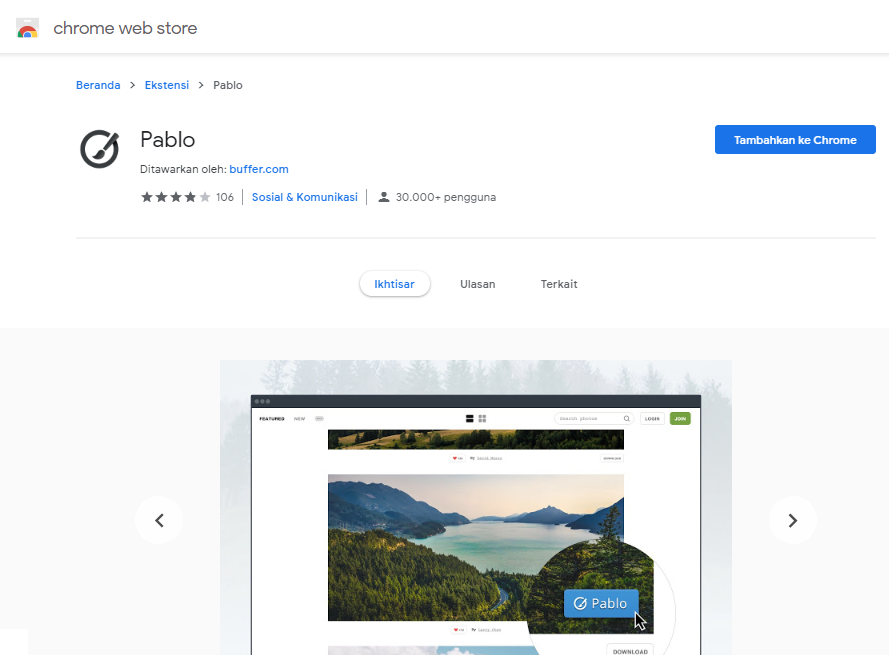The width and height of the screenshot is (889, 667).
Task: Click the Chrome Web Store rainbow logo
Action: point(27,28)
